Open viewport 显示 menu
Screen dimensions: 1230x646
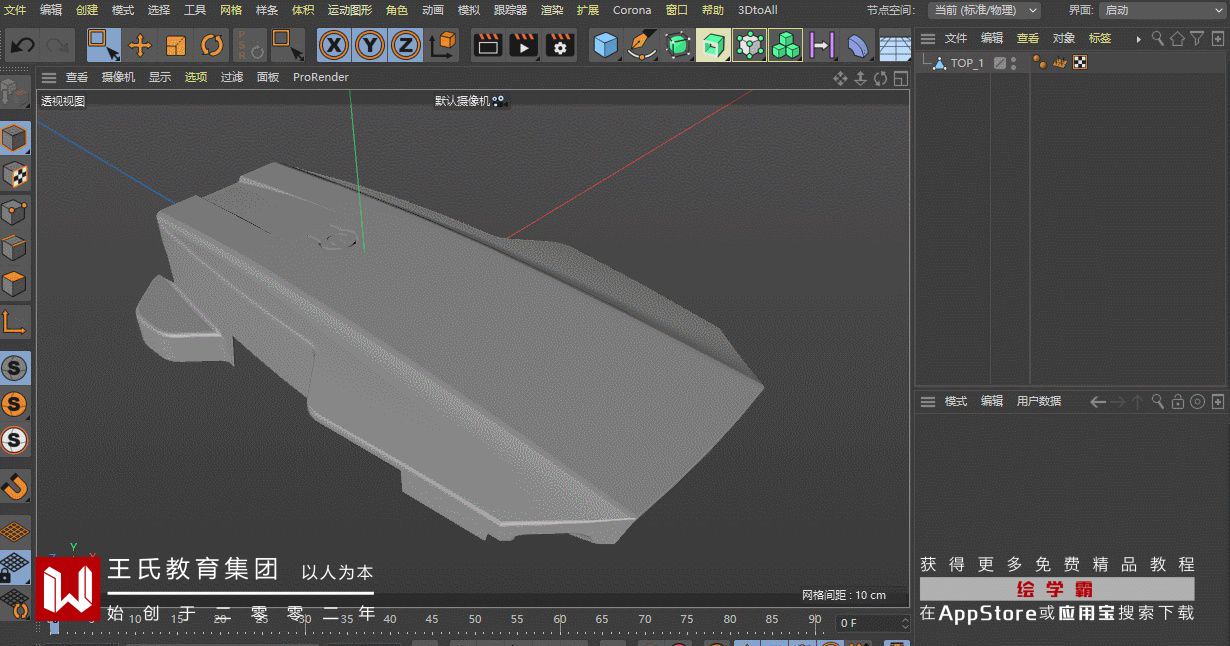point(160,77)
